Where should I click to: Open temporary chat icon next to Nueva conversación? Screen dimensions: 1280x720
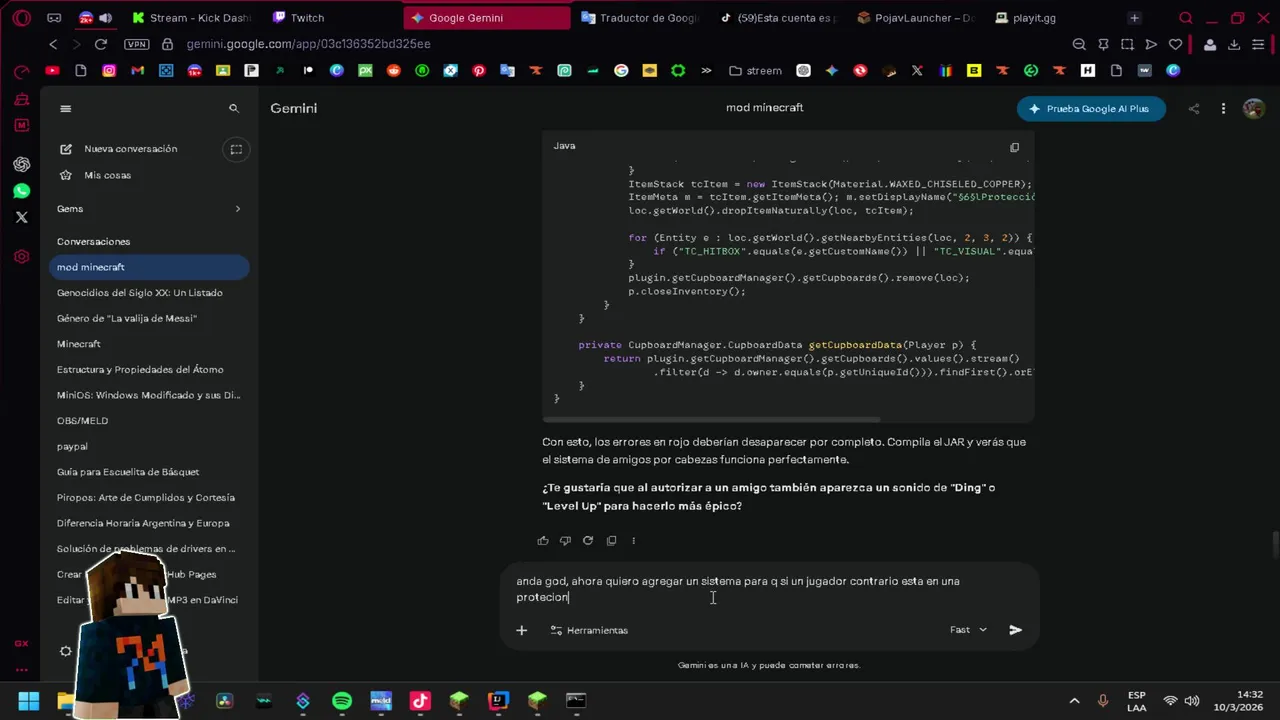236,149
